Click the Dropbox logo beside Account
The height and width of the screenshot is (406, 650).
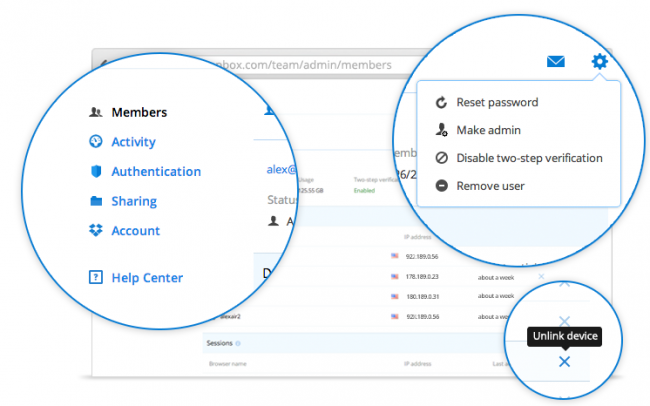(x=96, y=230)
